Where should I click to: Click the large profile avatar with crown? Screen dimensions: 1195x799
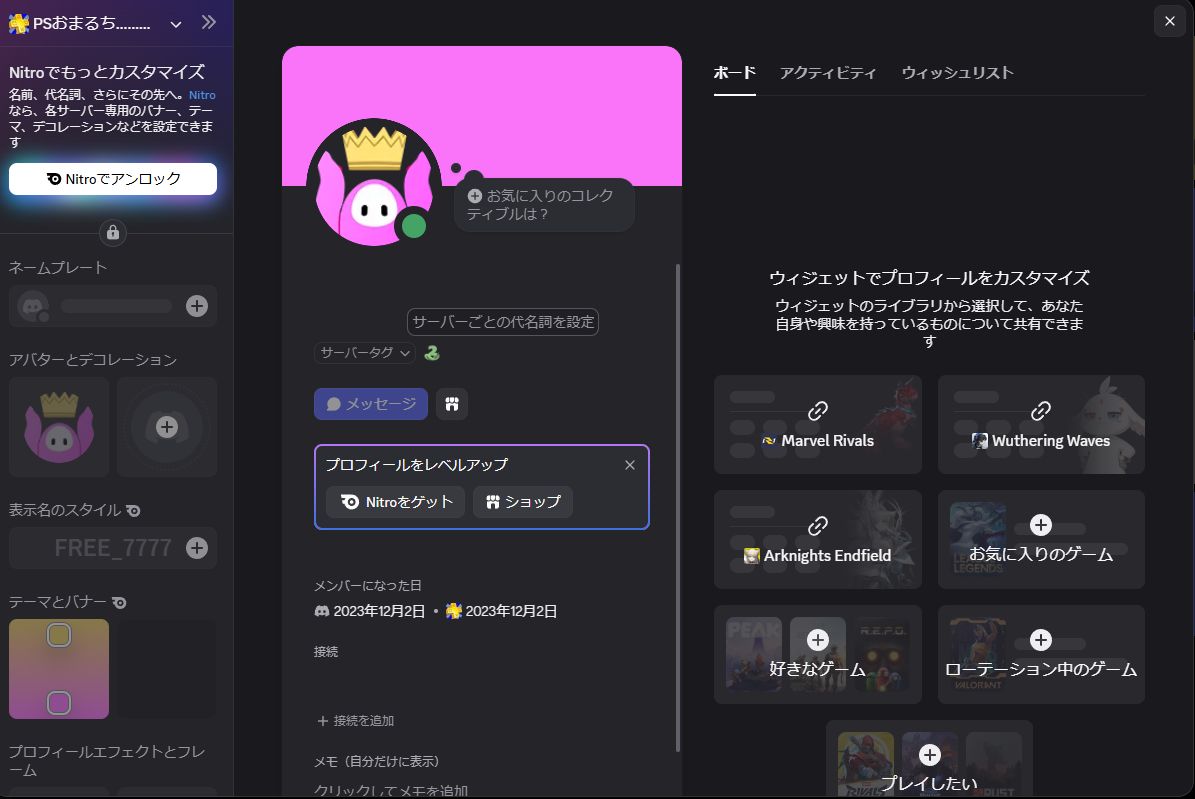pos(373,183)
